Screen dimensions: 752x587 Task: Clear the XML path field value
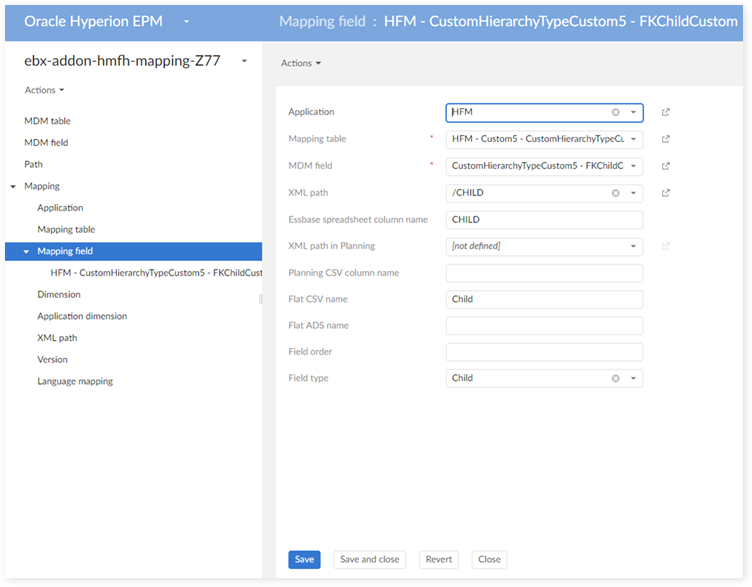[616, 193]
